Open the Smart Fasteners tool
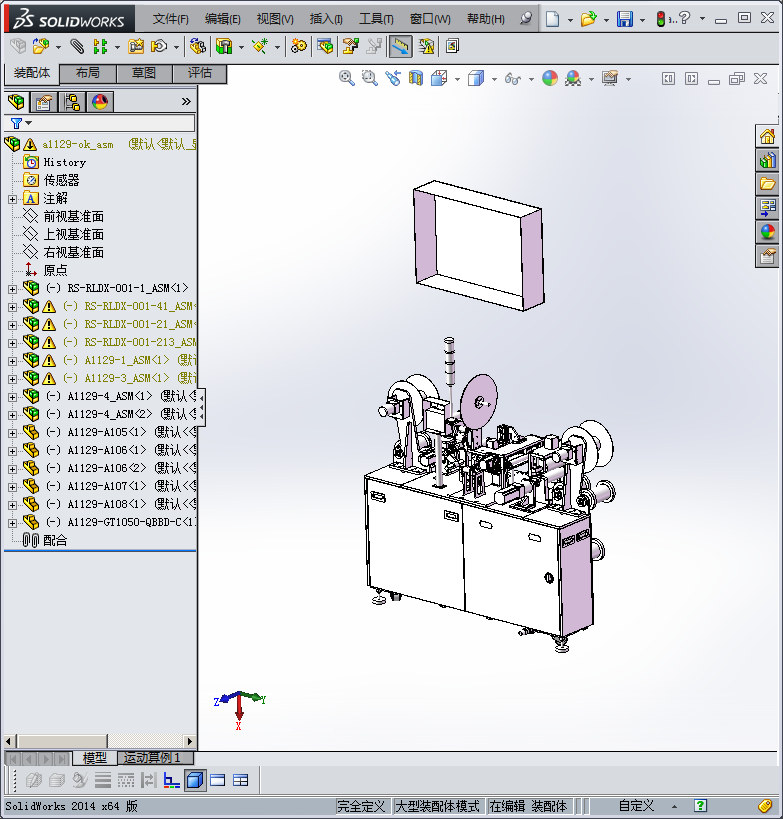The image size is (783, 819). [136, 46]
